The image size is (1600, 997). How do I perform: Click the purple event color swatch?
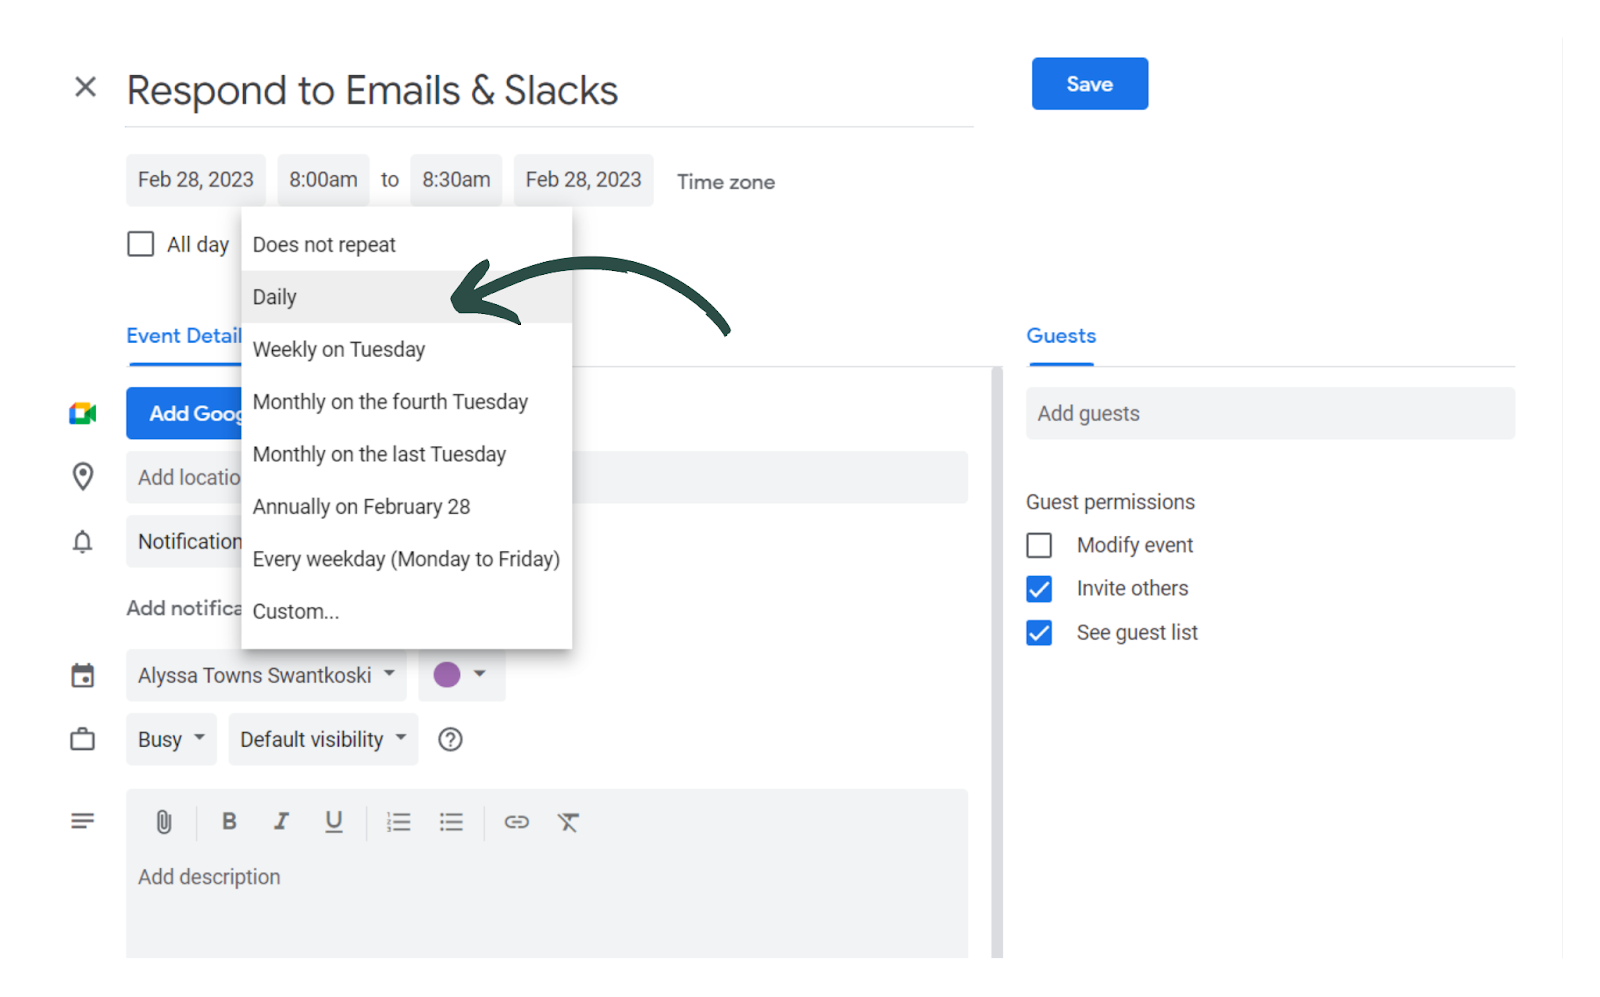(x=447, y=675)
